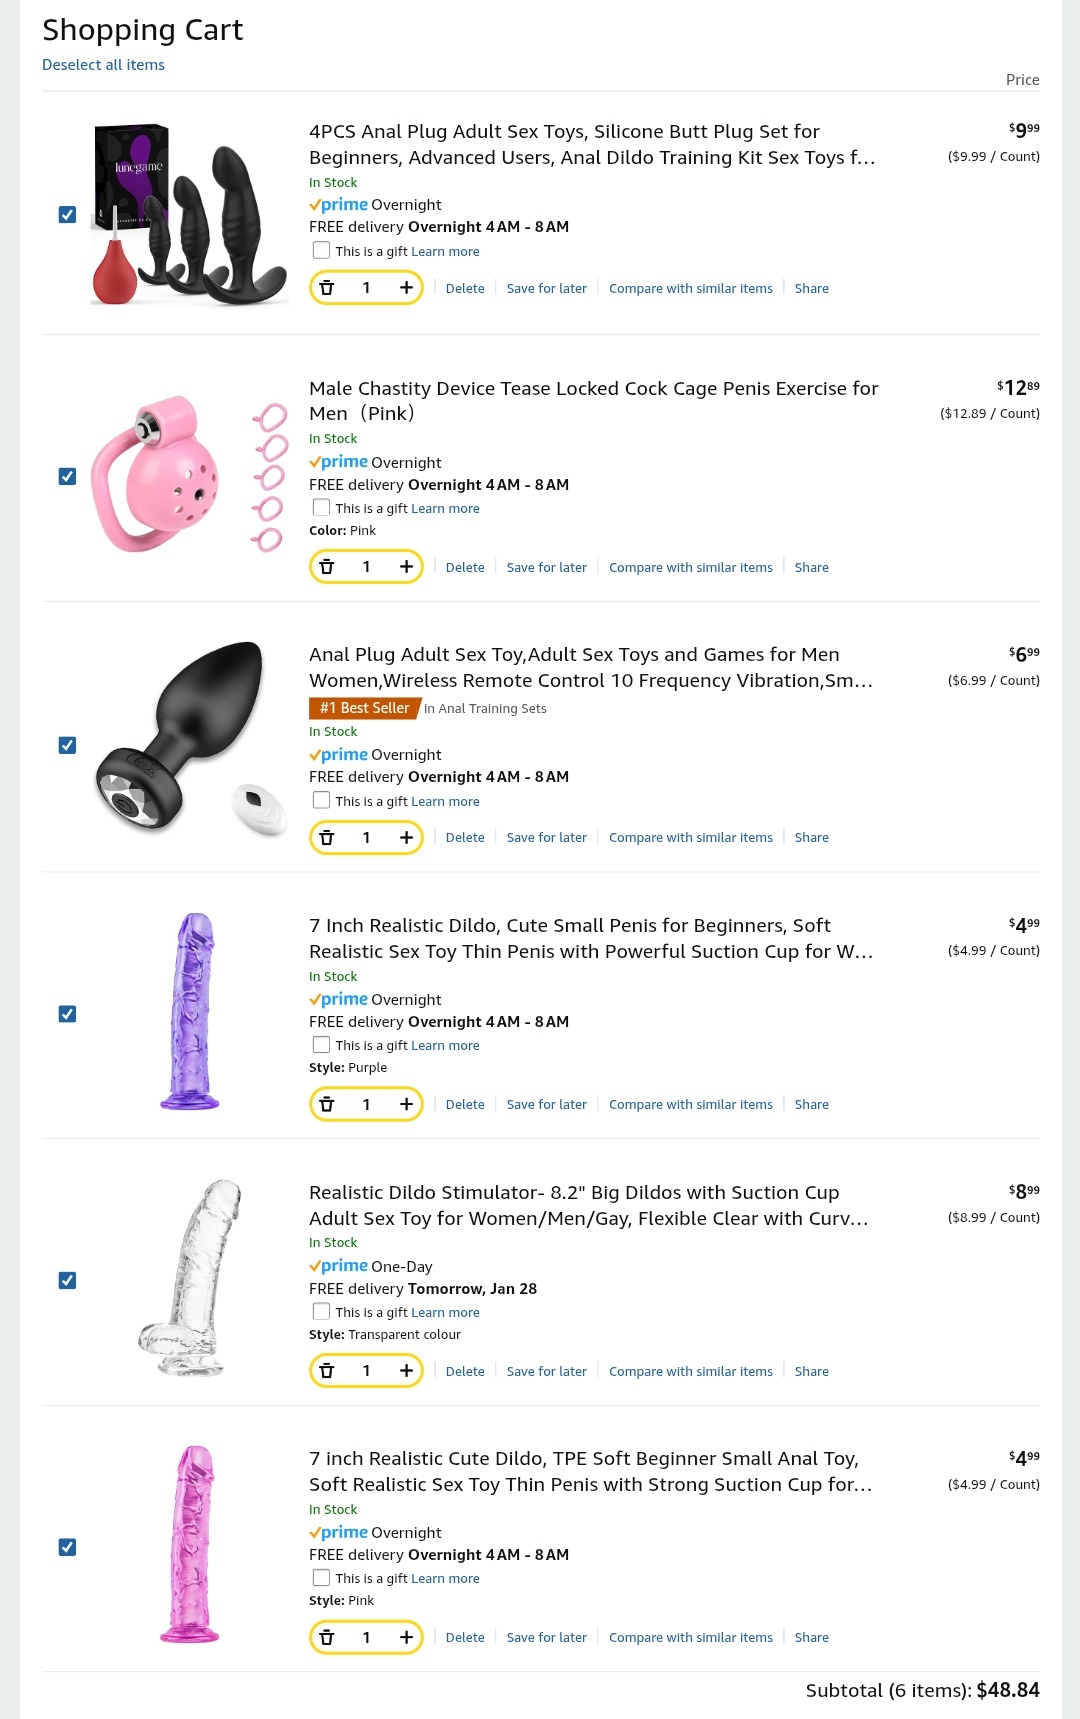This screenshot has width=1080, height=1719.
Task: Click trash icon for the 4PCS plug set
Action: (x=327, y=288)
